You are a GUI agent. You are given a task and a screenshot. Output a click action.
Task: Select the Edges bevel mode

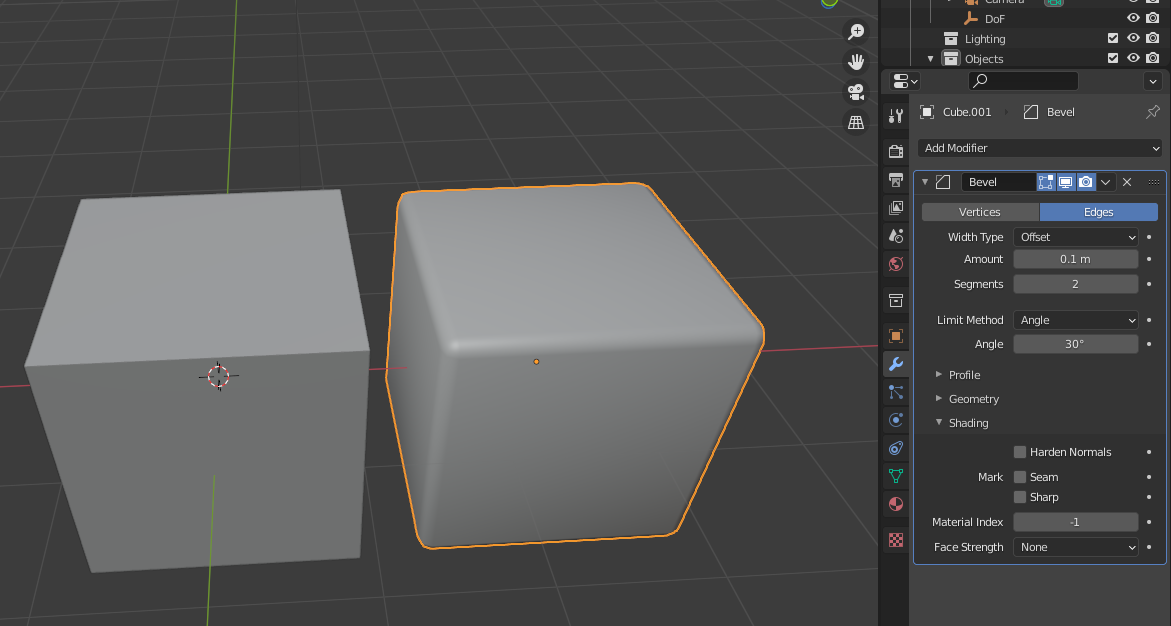tap(1099, 212)
